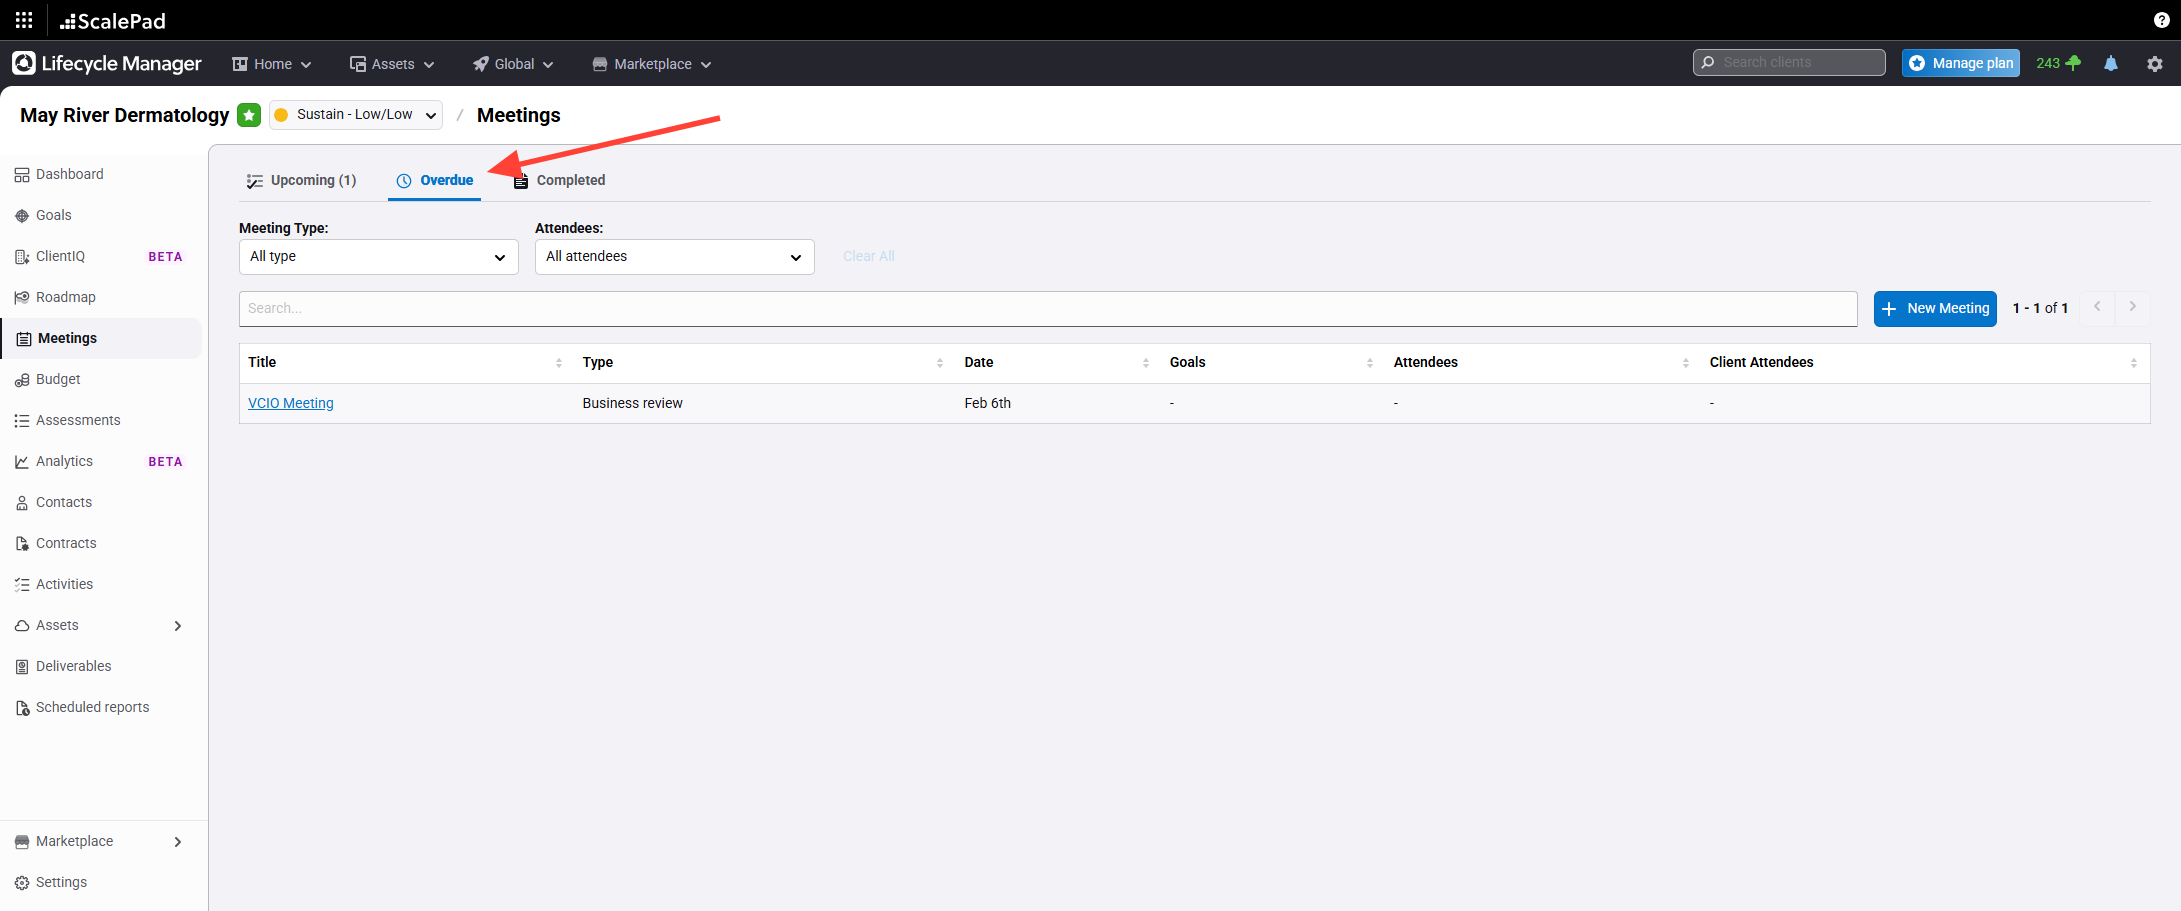Click the green star favorite icon
The height and width of the screenshot is (911, 2181).
[x=249, y=115]
